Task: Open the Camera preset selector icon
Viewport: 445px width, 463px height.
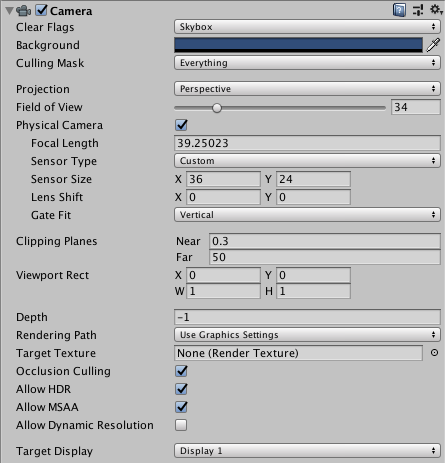Action: (x=418, y=10)
